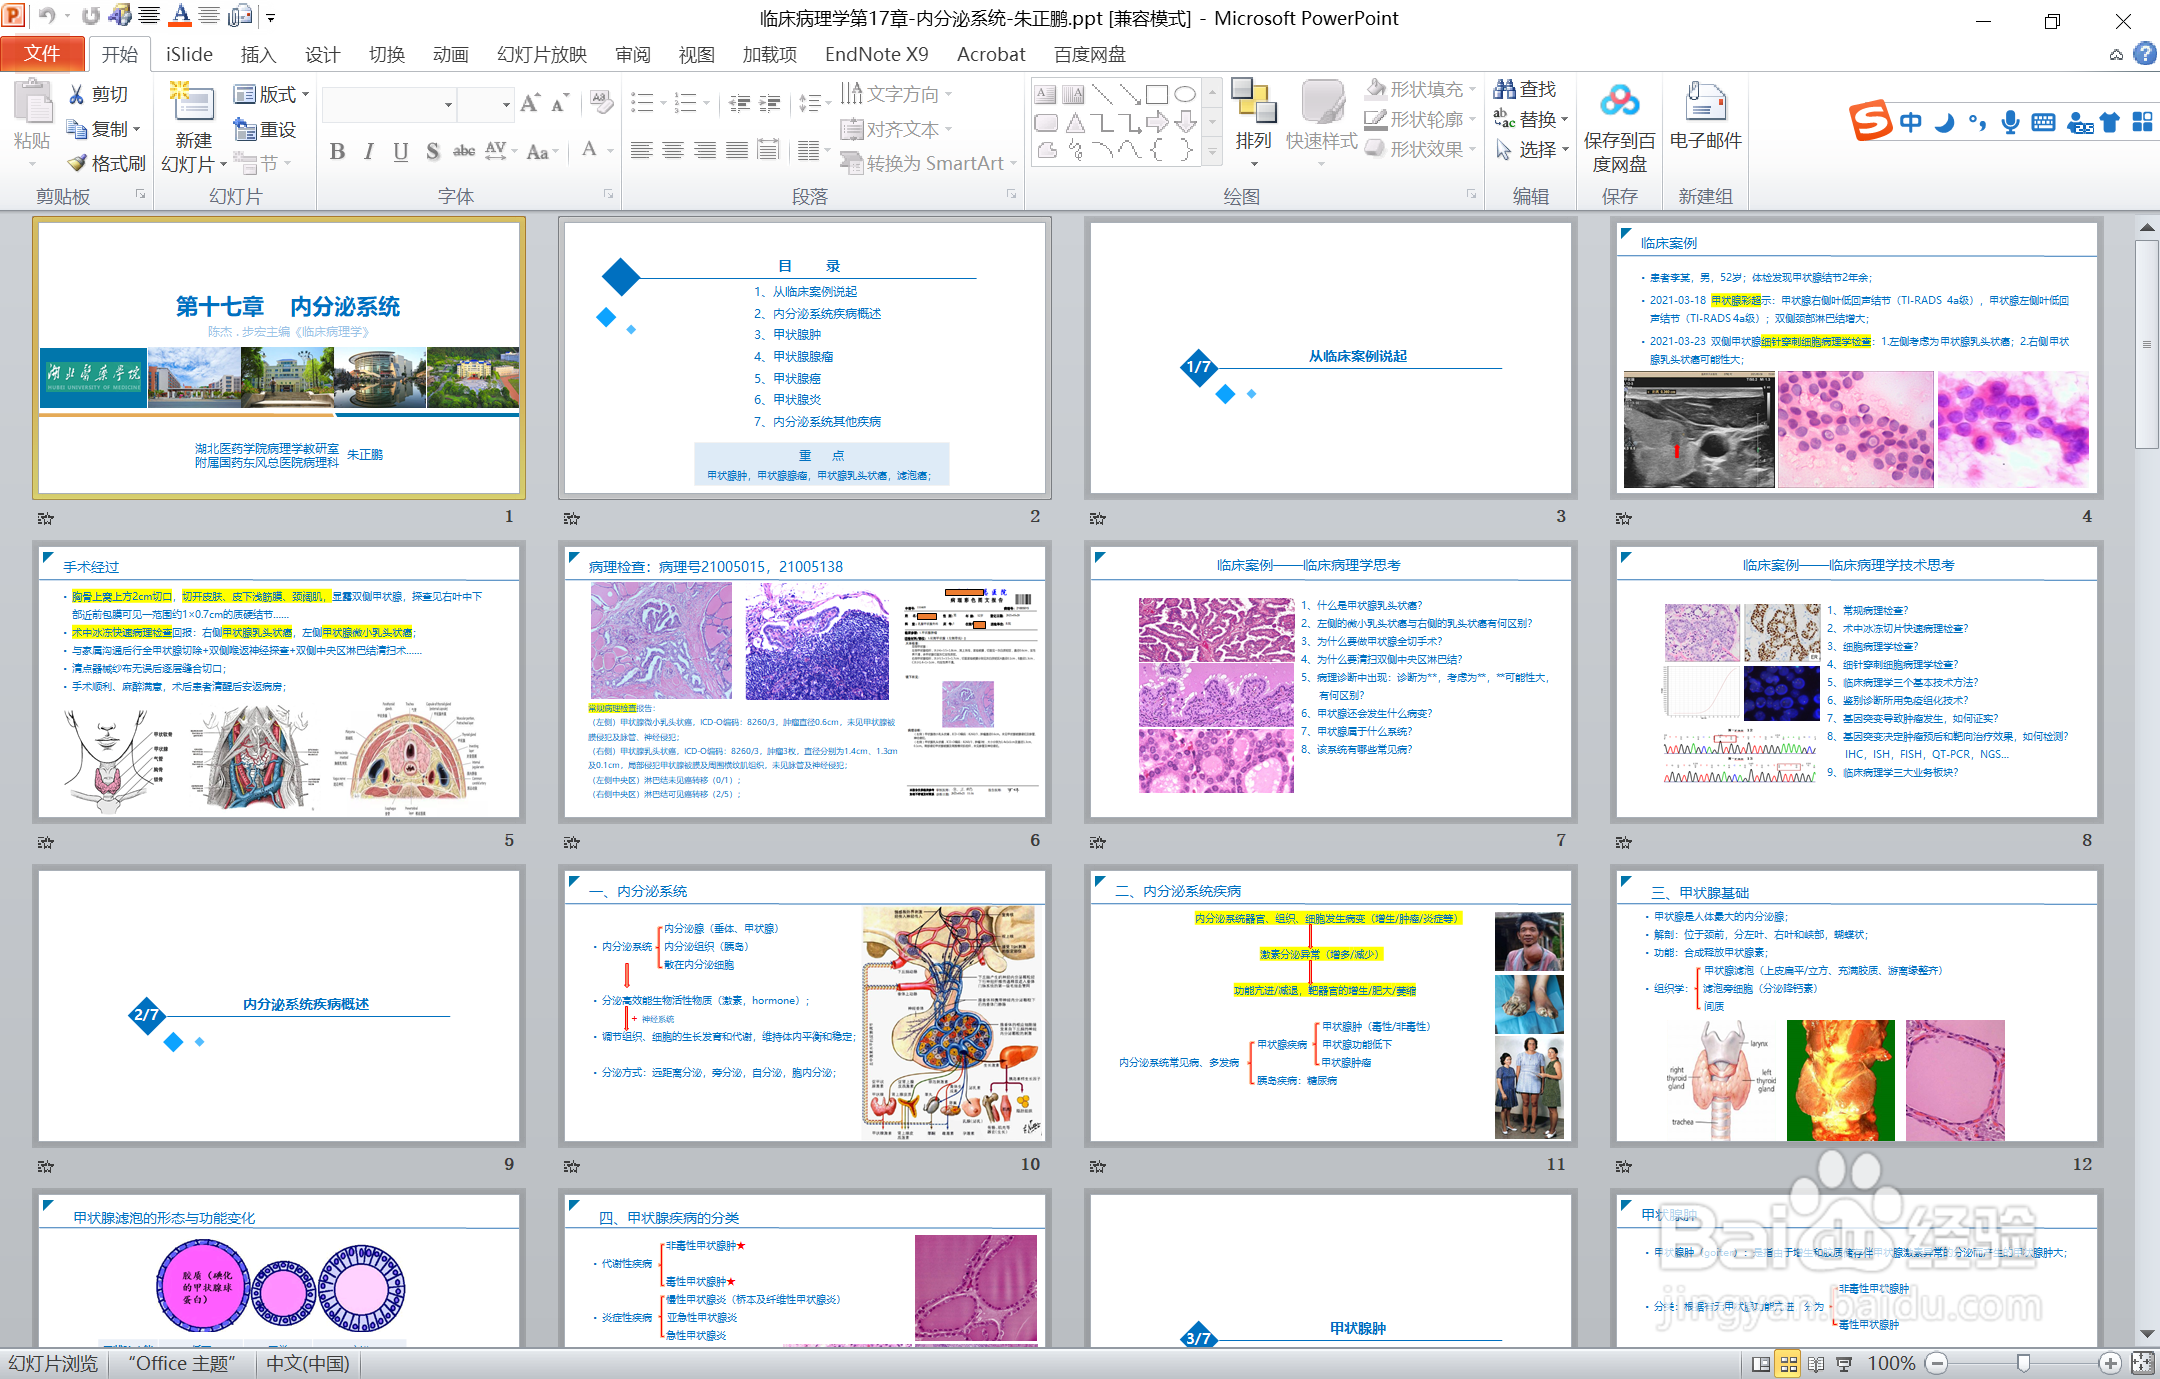Click Sogou IME microphone voice icon
Image resolution: width=2160 pixels, height=1379 pixels.
pyautogui.click(x=2011, y=123)
